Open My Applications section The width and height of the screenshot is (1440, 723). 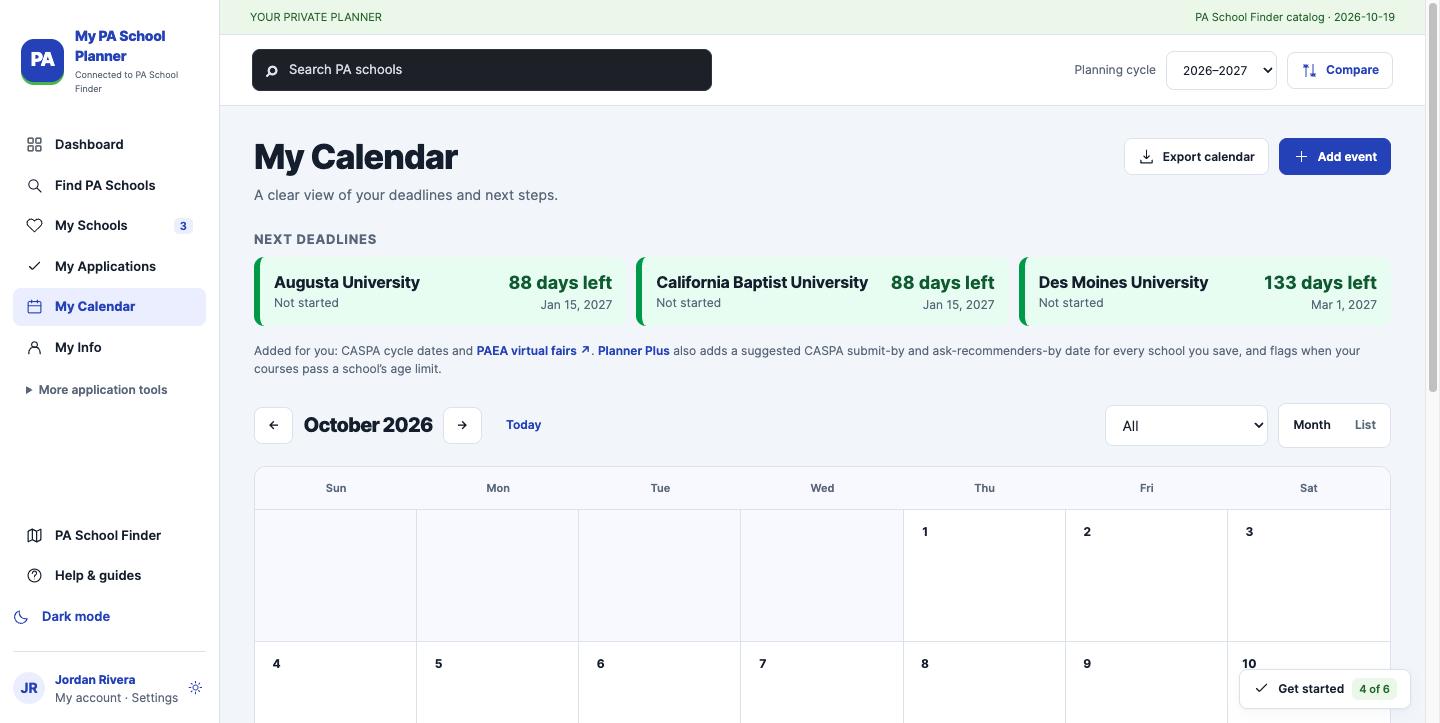109,266
